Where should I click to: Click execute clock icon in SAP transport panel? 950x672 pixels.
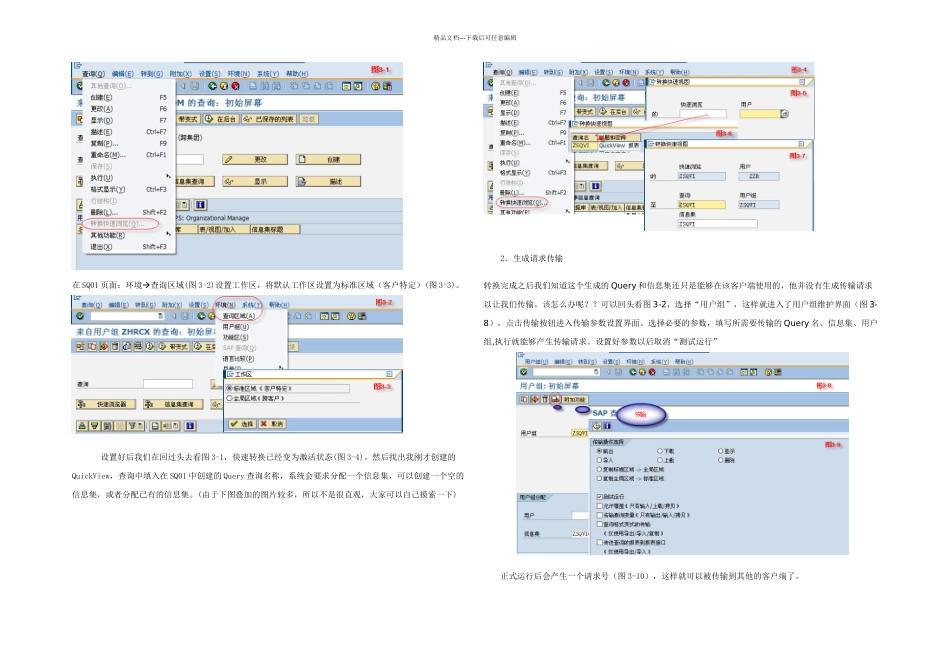pyautogui.click(x=597, y=426)
